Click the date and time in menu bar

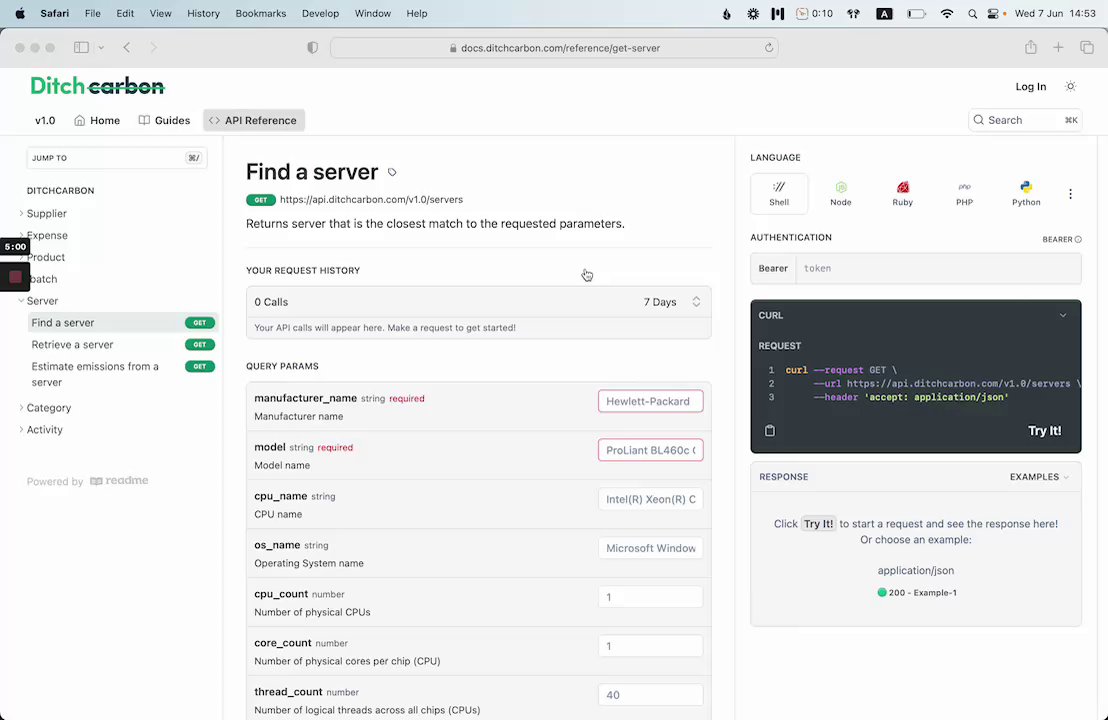pyautogui.click(x=1055, y=13)
